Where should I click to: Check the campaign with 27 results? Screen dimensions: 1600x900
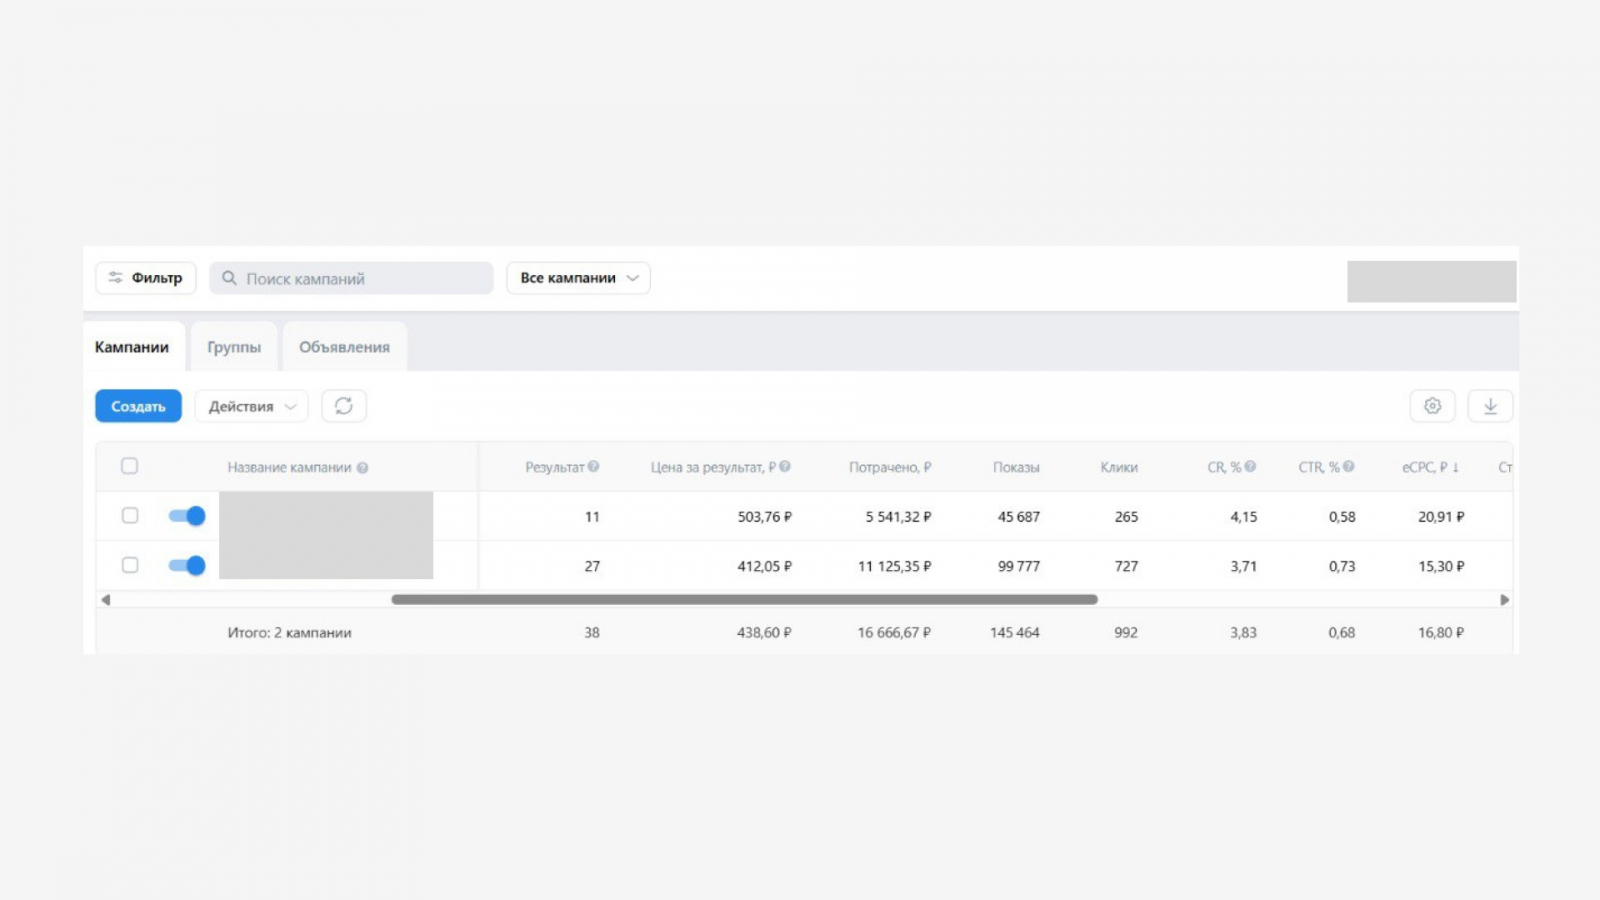point(130,565)
